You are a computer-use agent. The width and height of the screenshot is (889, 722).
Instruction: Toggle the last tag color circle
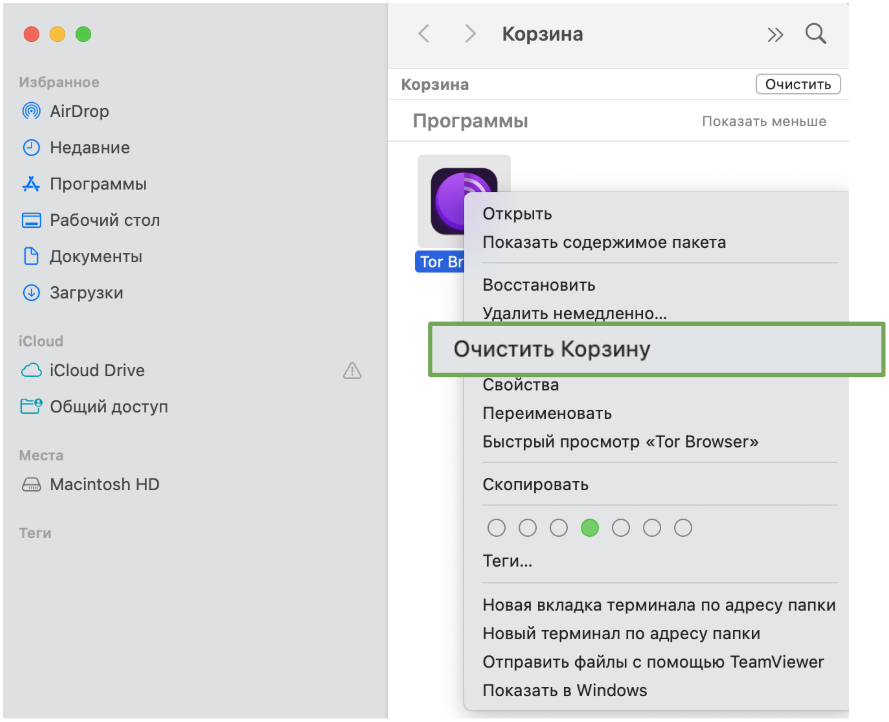683,527
